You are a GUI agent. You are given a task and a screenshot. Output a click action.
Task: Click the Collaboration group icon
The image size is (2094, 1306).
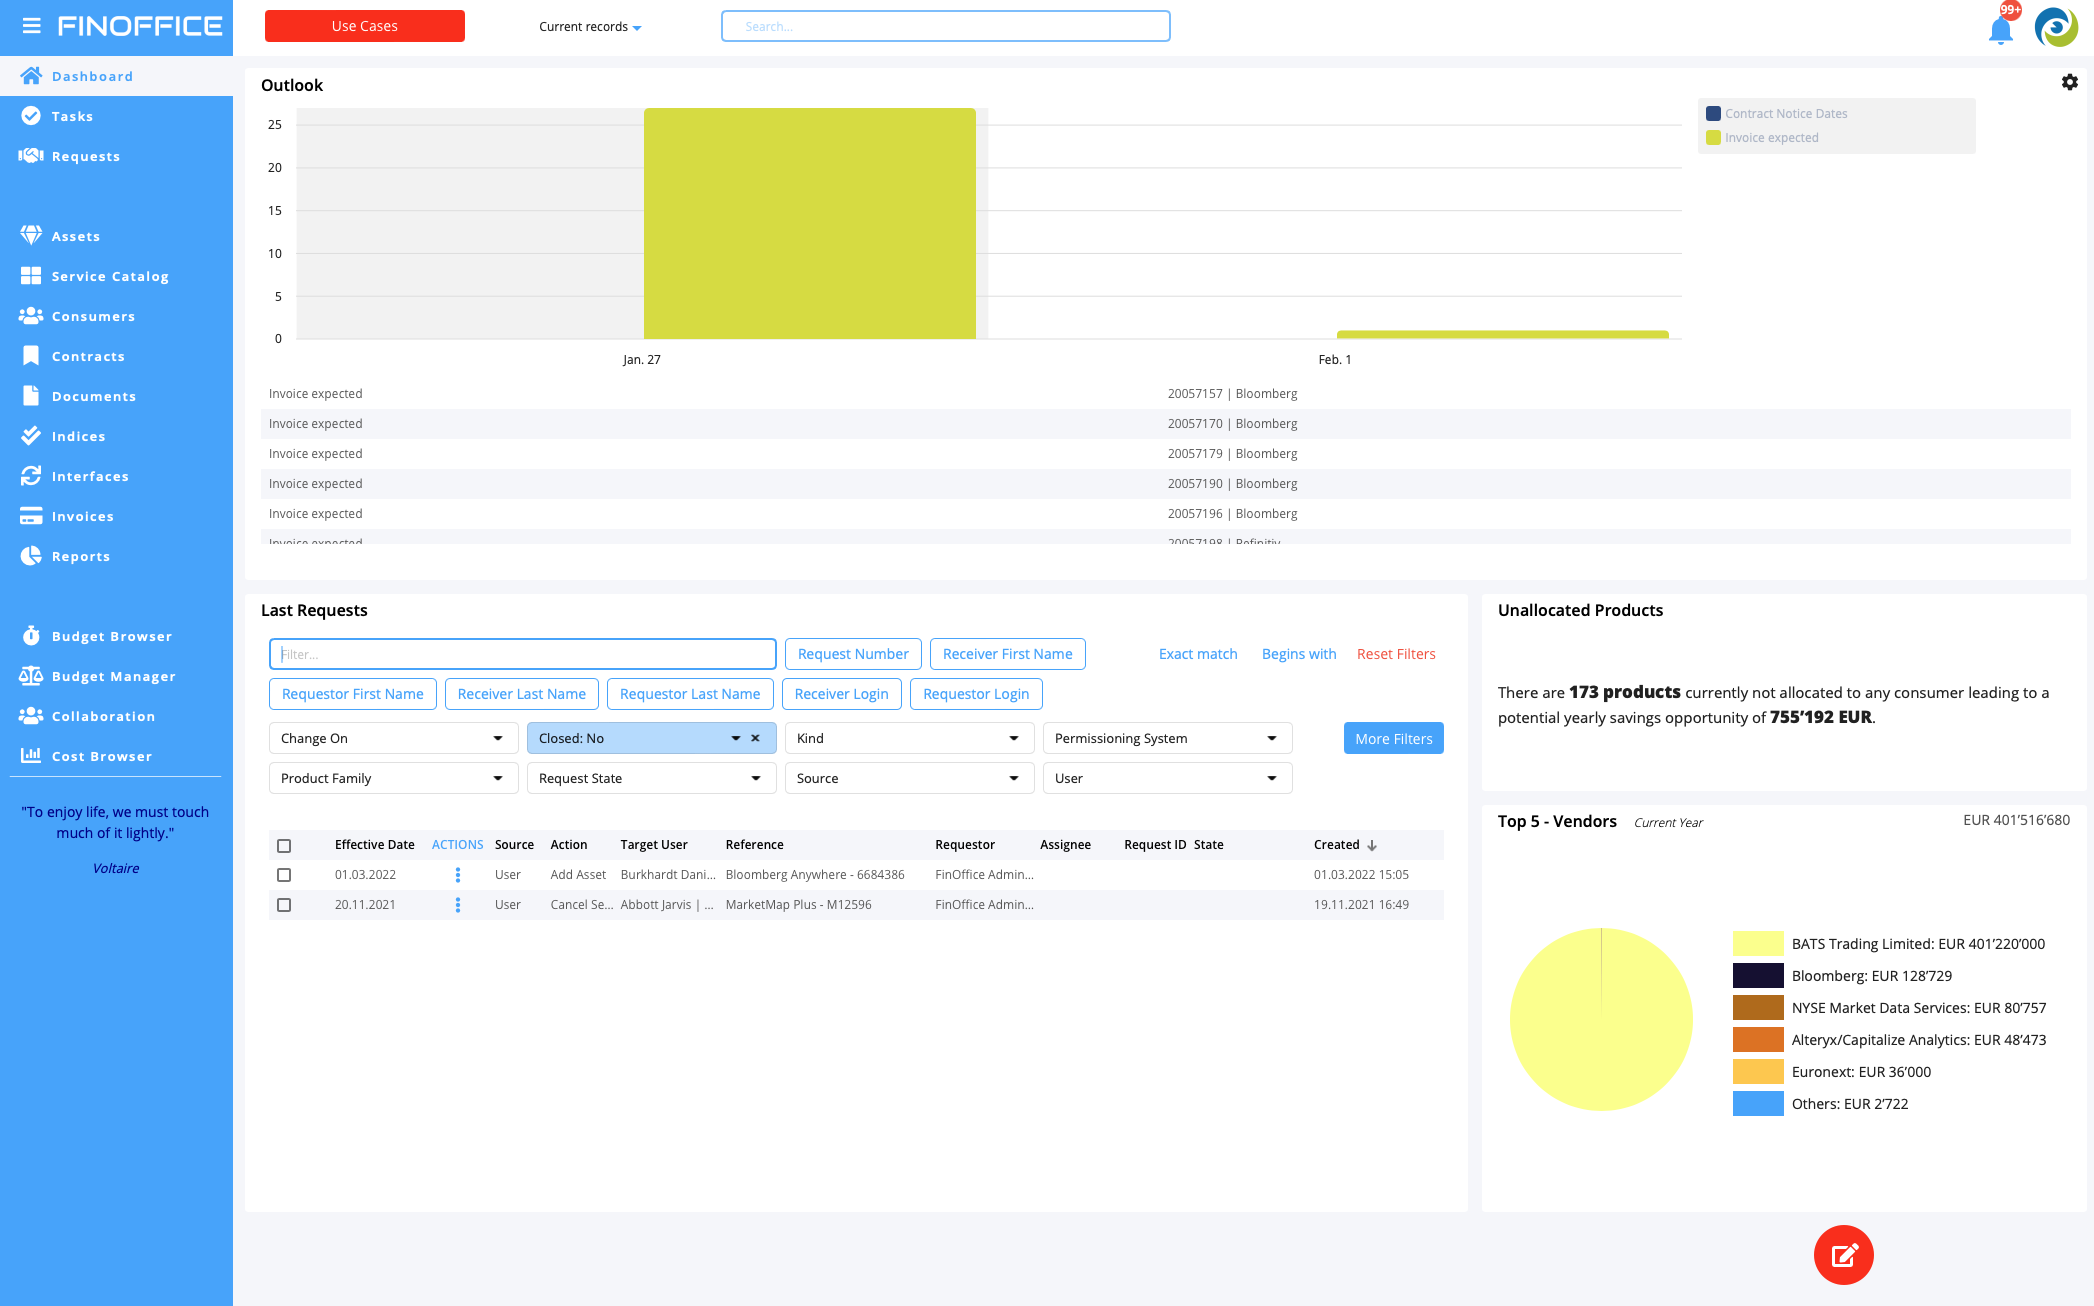pyautogui.click(x=31, y=716)
